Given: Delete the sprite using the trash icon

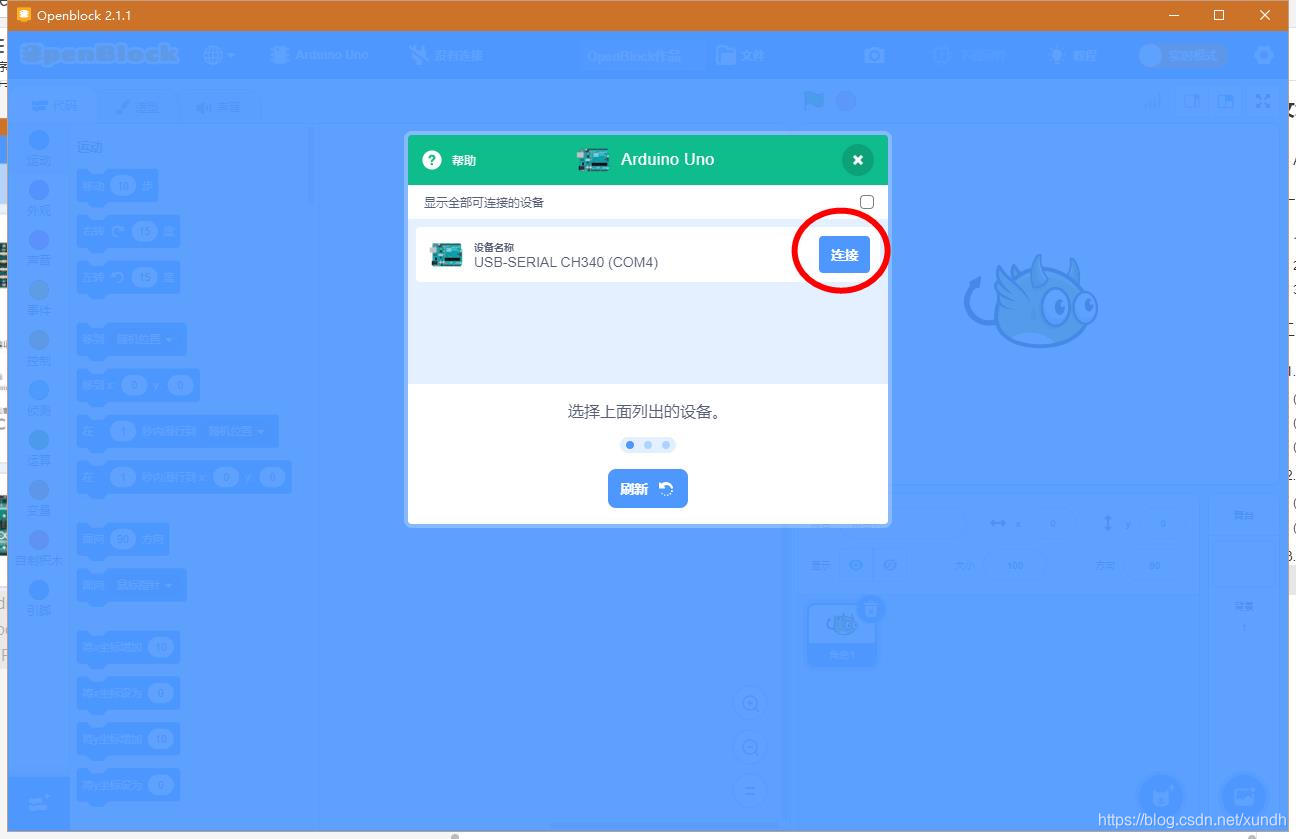Looking at the screenshot, I should point(871,608).
